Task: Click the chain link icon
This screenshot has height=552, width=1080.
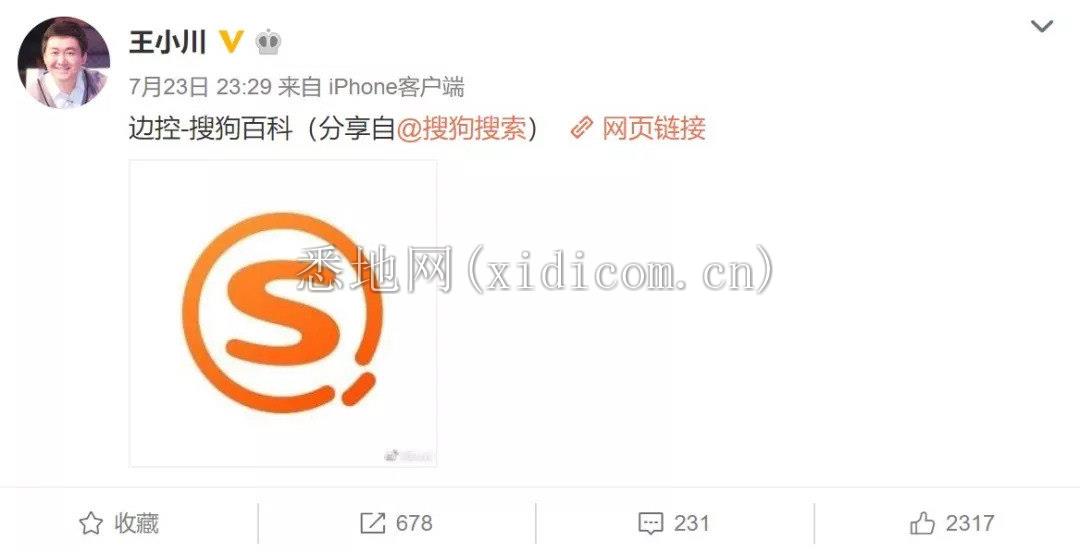Action: pos(582,129)
